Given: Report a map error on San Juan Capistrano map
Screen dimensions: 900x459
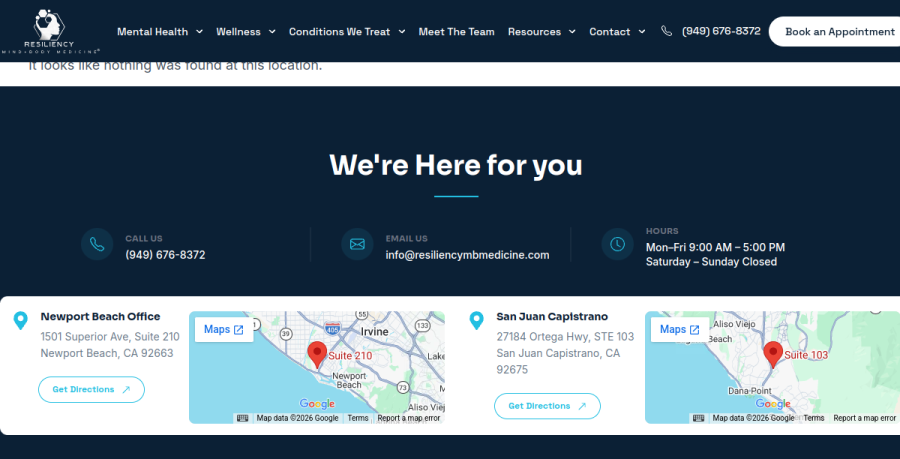Looking at the screenshot, I should pos(864,418).
